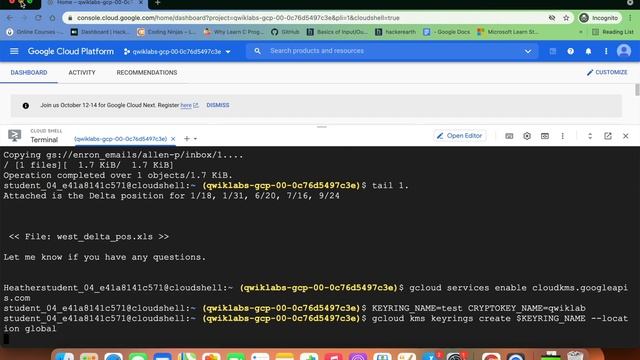Select the qwiklabs-gcp Cloud Shell session tab
Image resolution: width=640 pixels, height=360 pixels.
(120, 139)
